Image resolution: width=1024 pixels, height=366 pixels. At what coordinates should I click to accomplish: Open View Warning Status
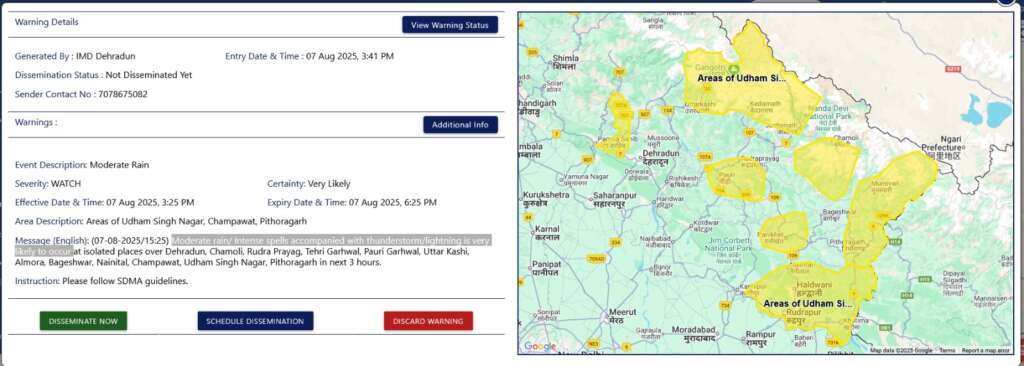450,25
